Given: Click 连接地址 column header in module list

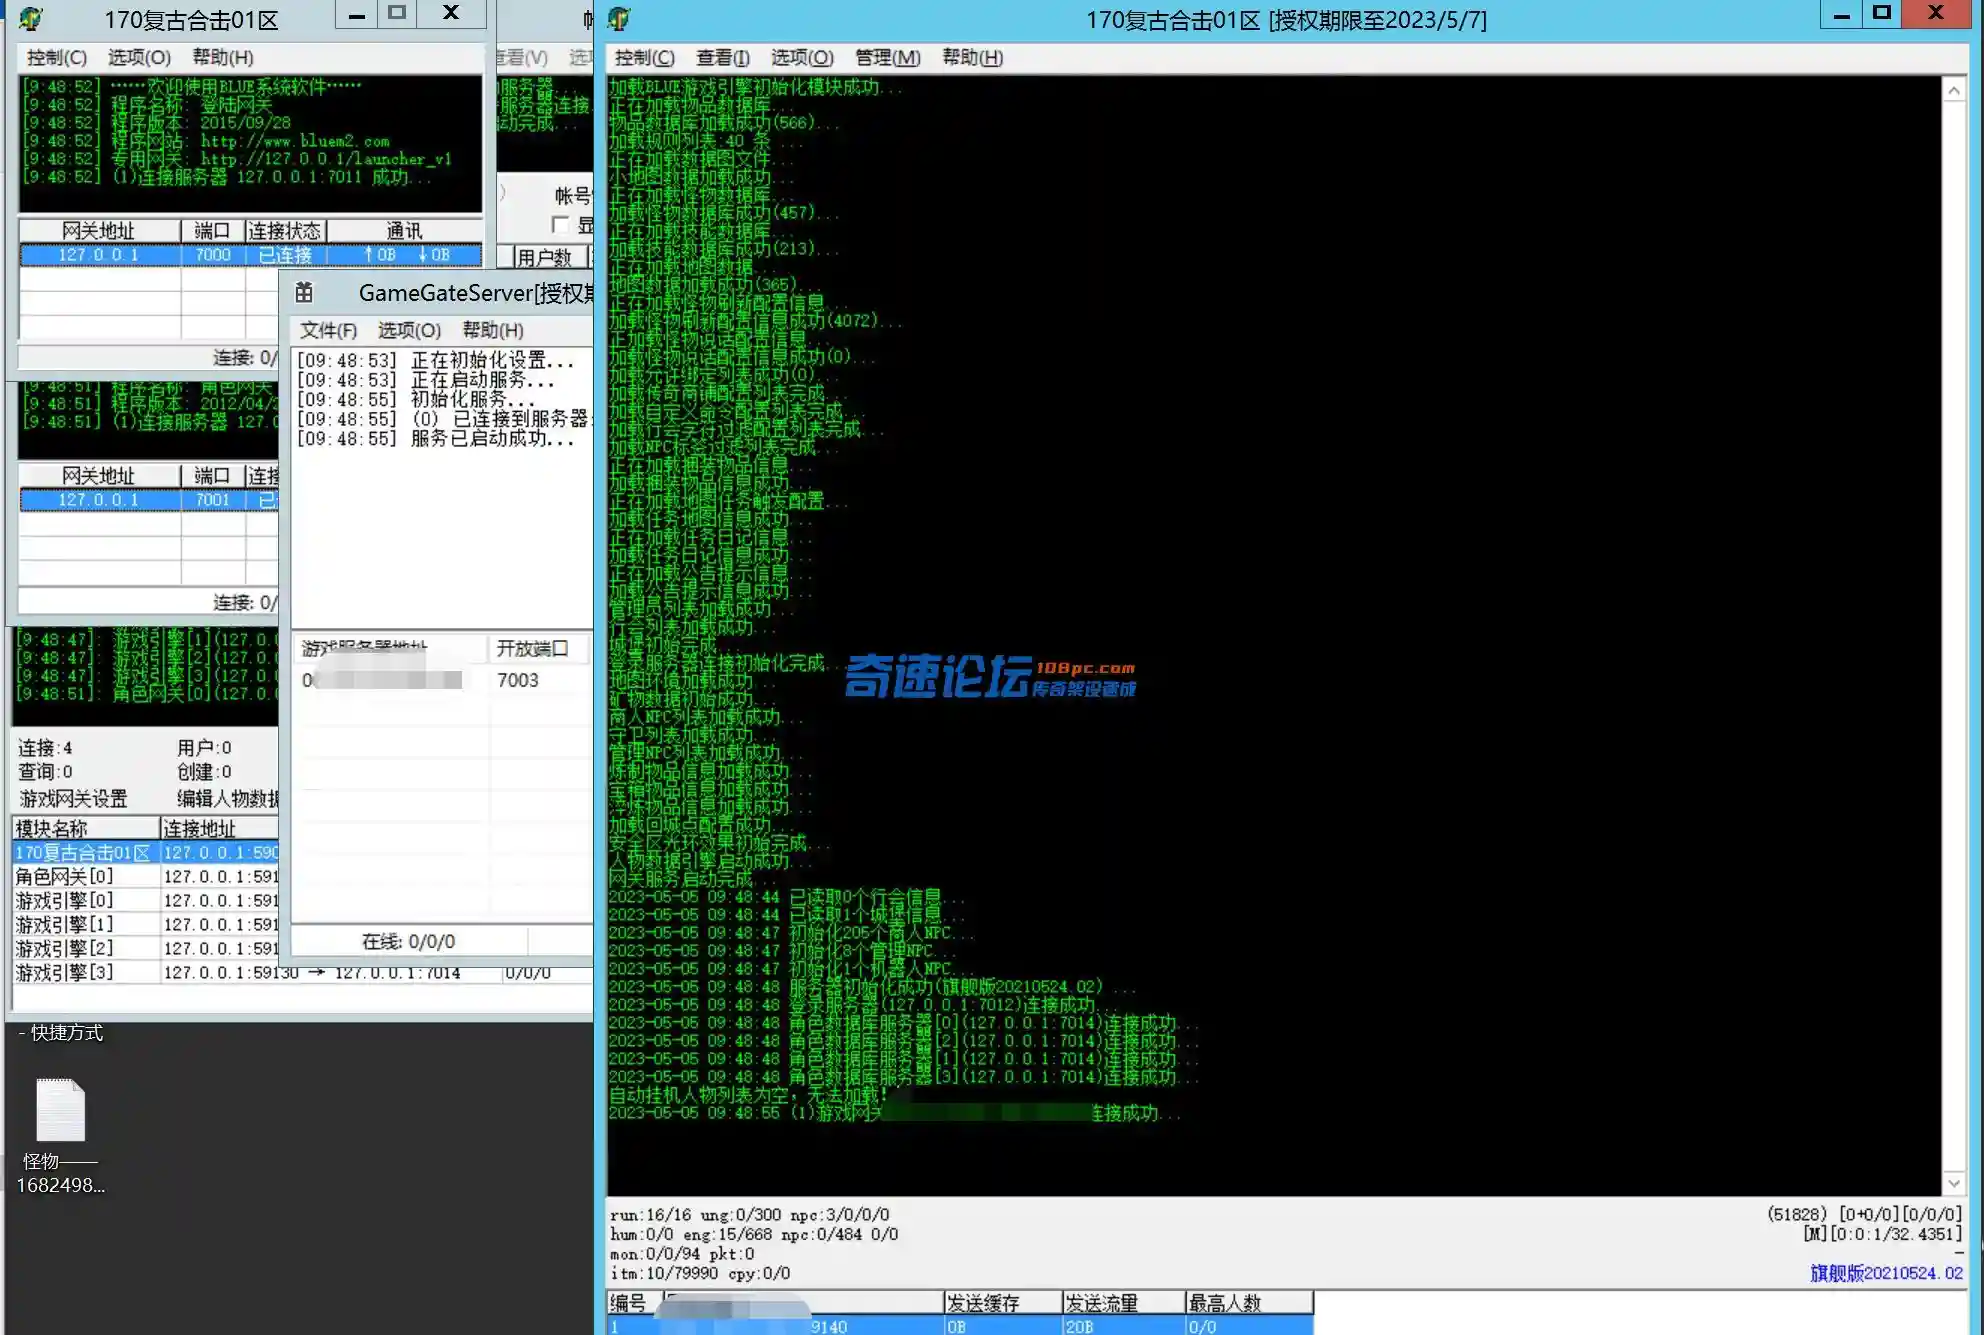Looking at the screenshot, I should 219,829.
